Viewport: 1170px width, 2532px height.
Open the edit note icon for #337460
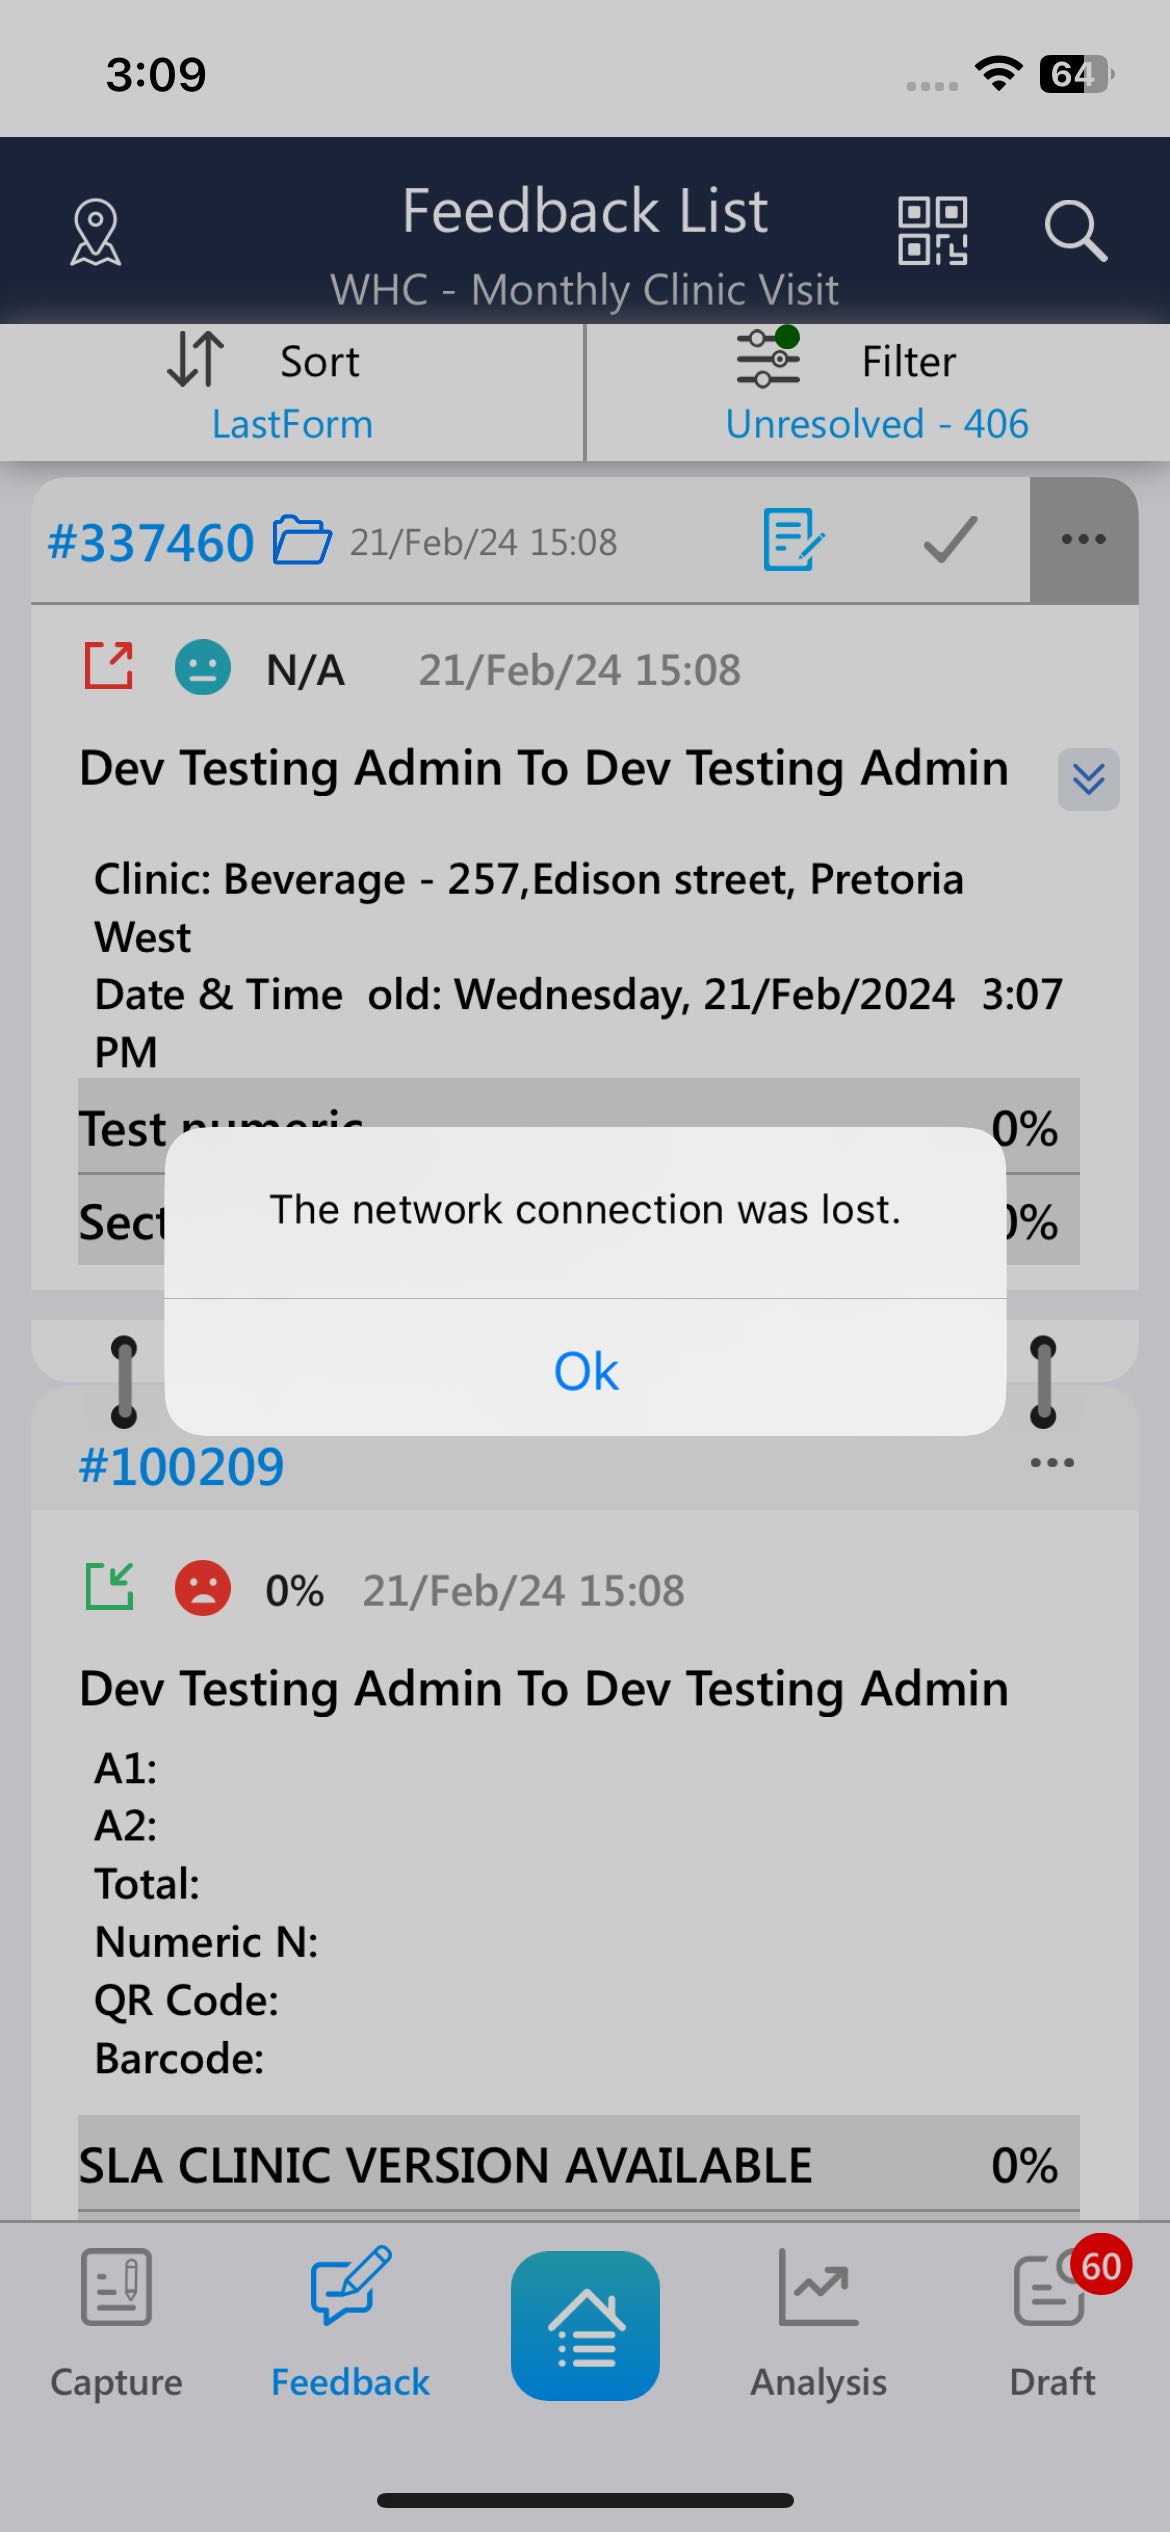793,540
